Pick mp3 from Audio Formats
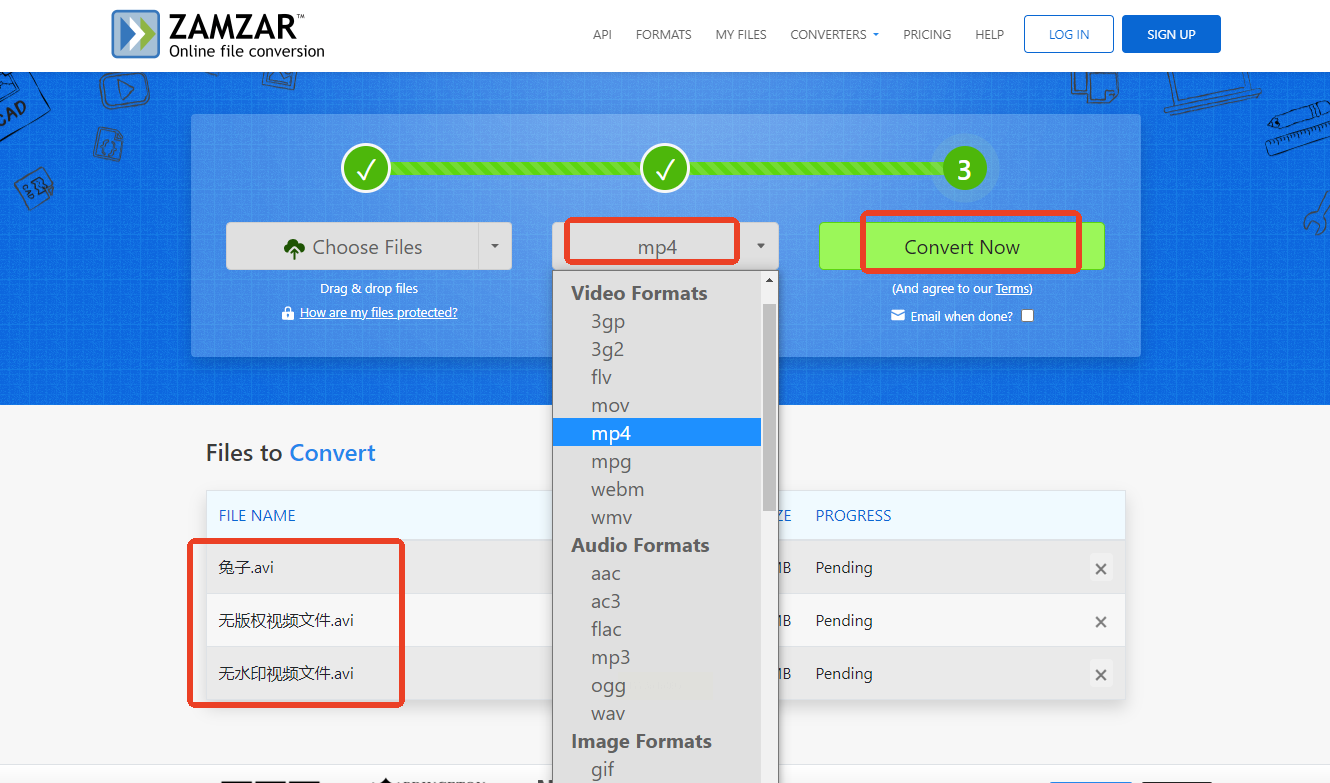Viewport: 1330px width, 783px height. coord(657,658)
